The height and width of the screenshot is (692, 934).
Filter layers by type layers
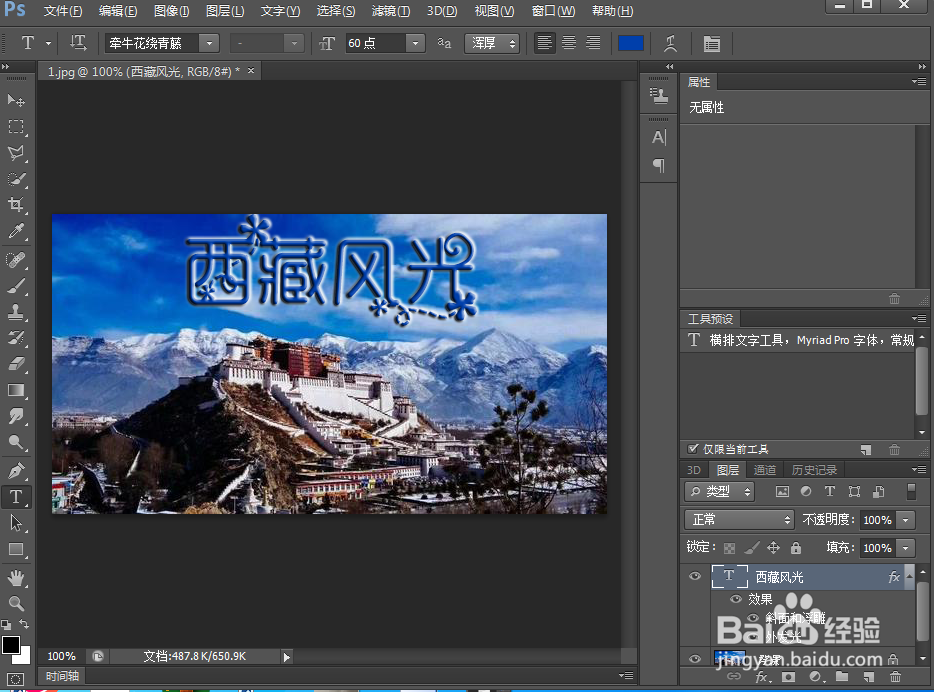tap(830, 491)
